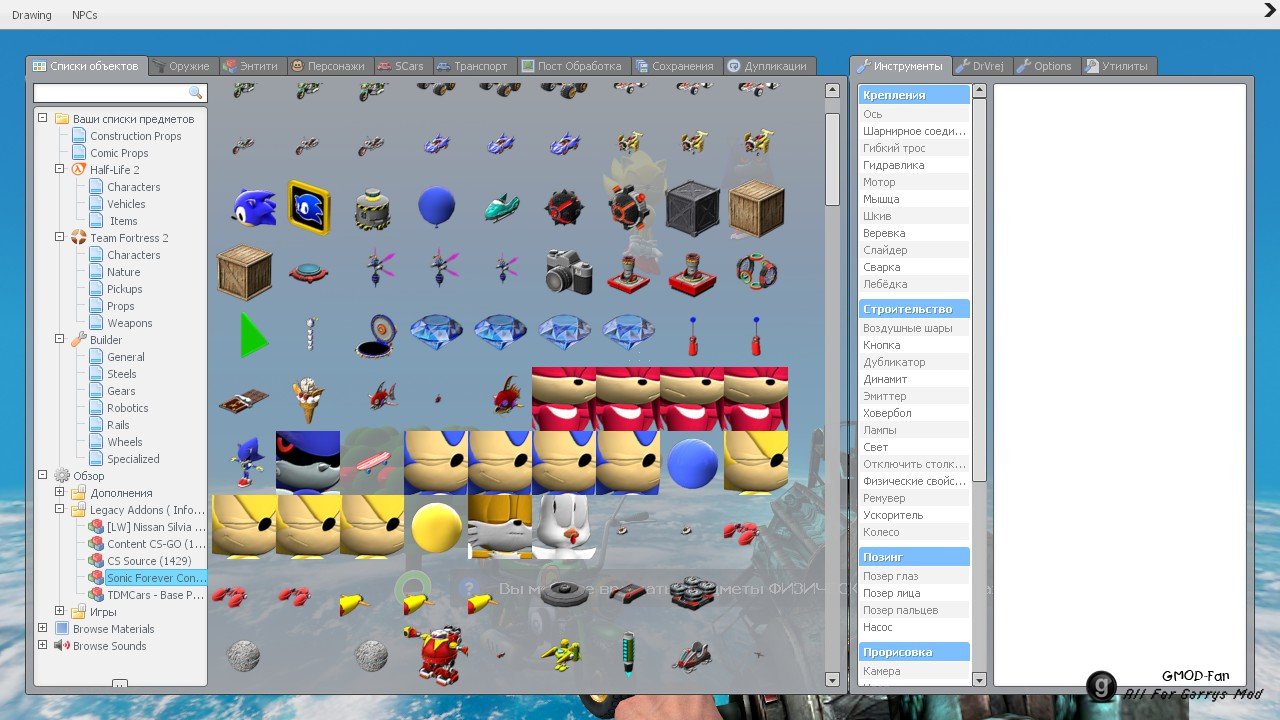
Task: Choose the teal bobsled prop
Action: pyautogui.click(x=500, y=207)
